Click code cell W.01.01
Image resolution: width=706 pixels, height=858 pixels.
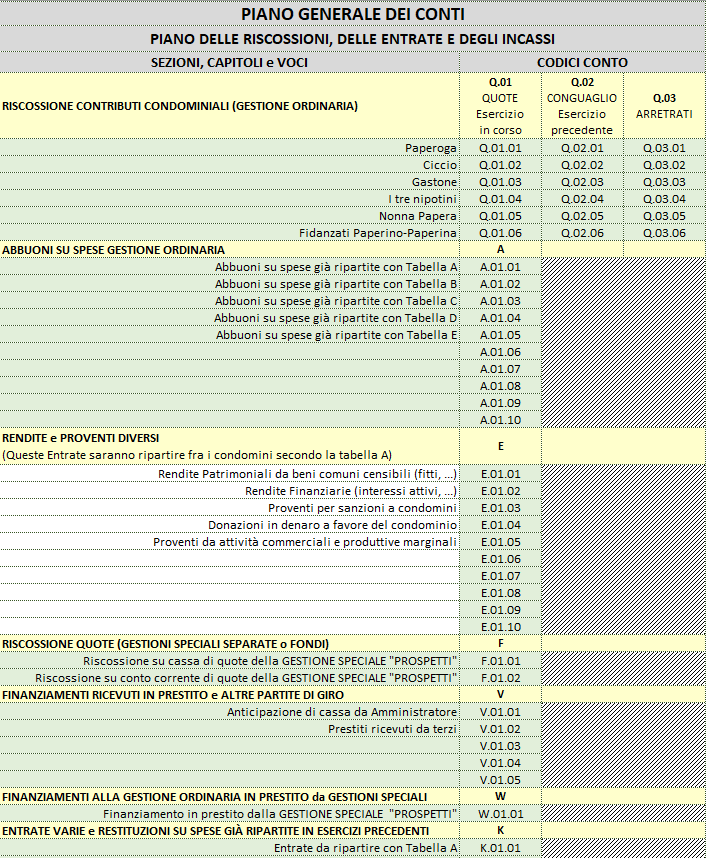[500, 813]
